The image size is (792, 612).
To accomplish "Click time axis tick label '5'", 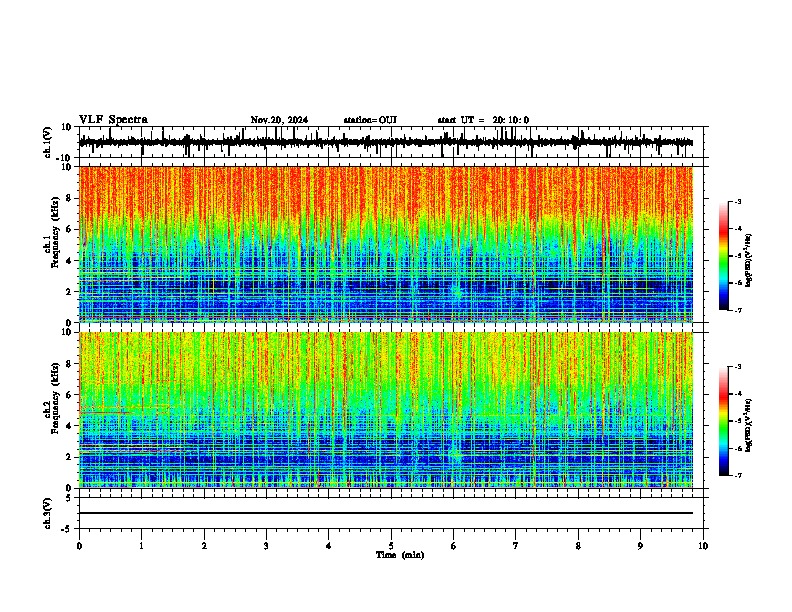I will tap(391, 546).
